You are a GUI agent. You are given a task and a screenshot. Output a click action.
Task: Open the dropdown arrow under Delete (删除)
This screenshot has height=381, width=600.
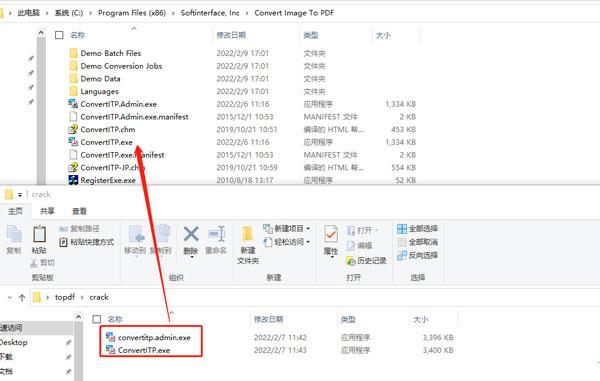[191, 257]
